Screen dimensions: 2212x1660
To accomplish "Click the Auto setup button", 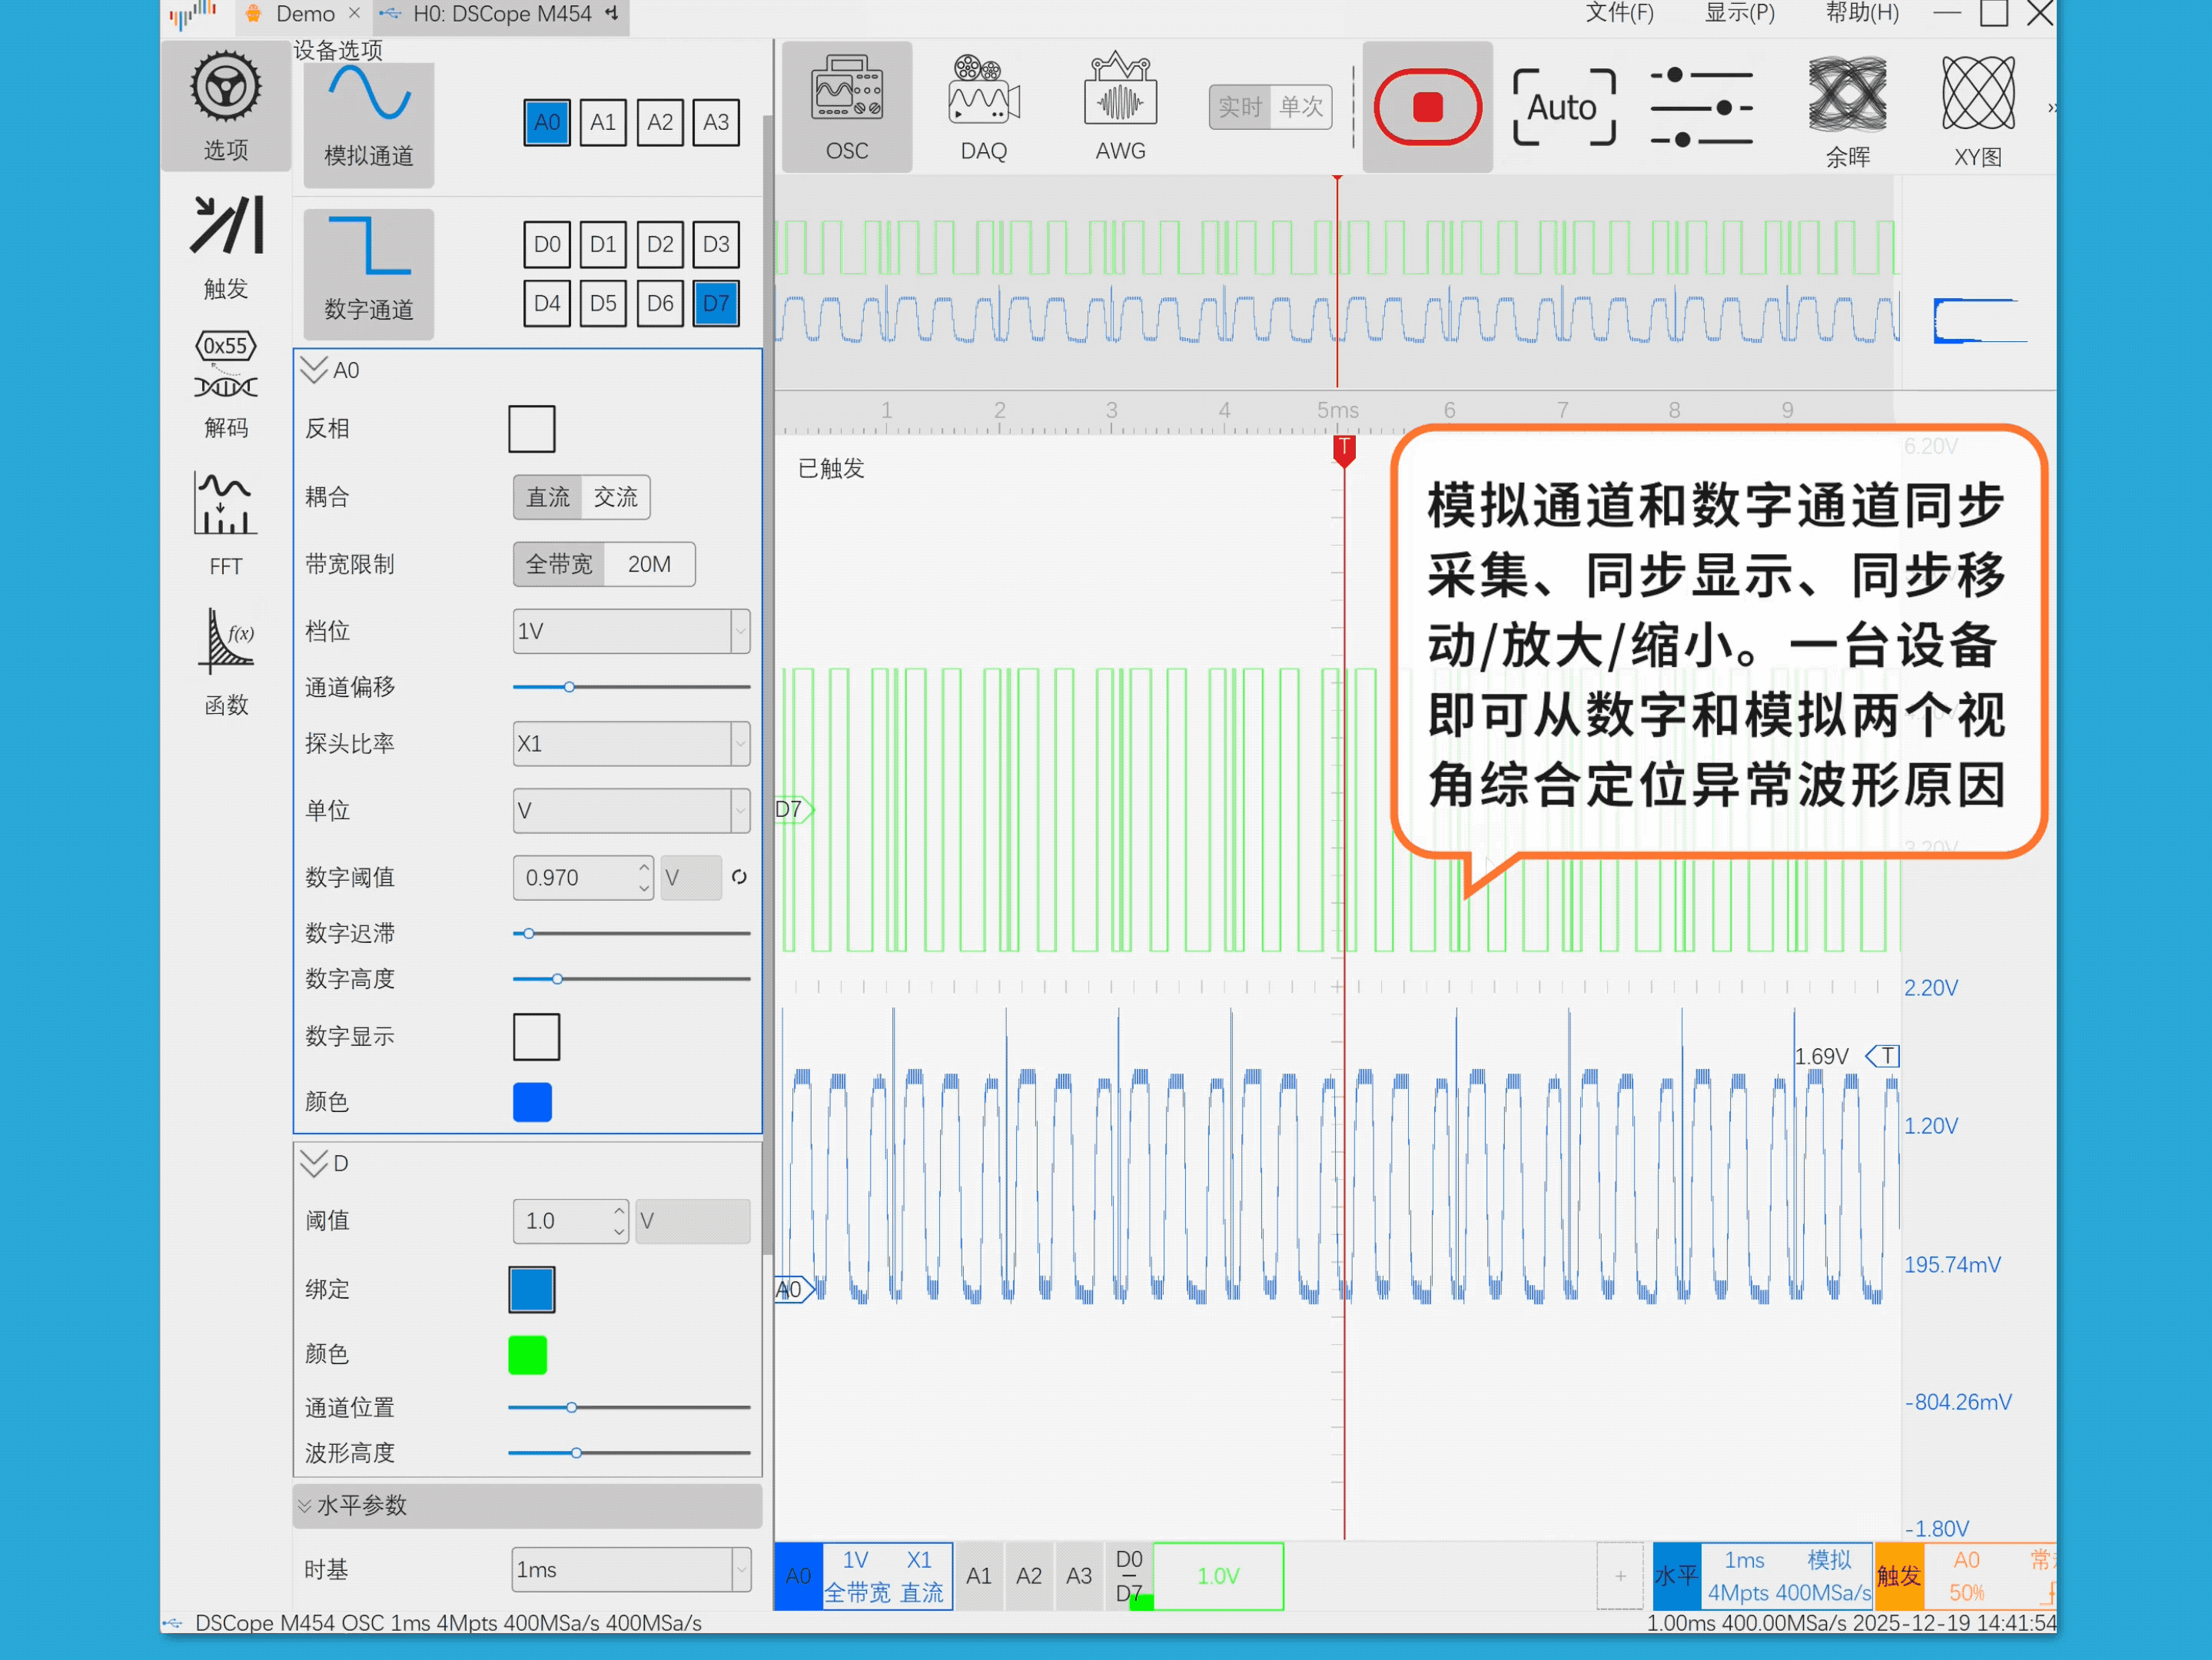I will click(x=1563, y=107).
